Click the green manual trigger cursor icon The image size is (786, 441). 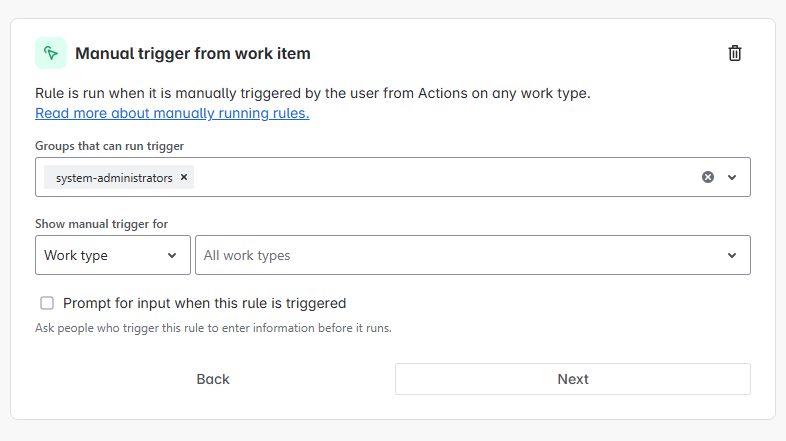pos(51,53)
